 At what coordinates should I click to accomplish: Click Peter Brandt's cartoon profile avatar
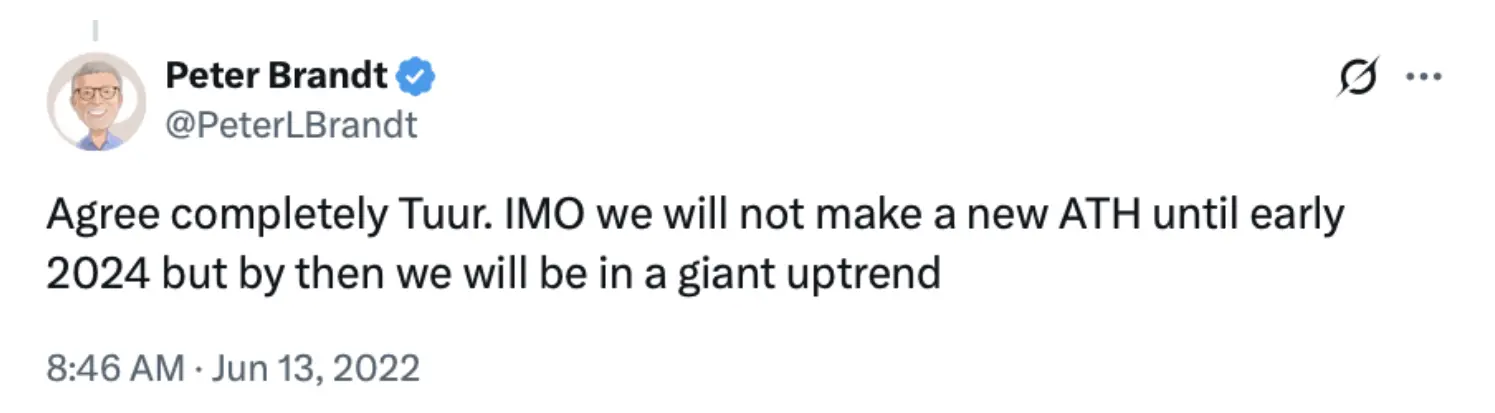(96, 101)
